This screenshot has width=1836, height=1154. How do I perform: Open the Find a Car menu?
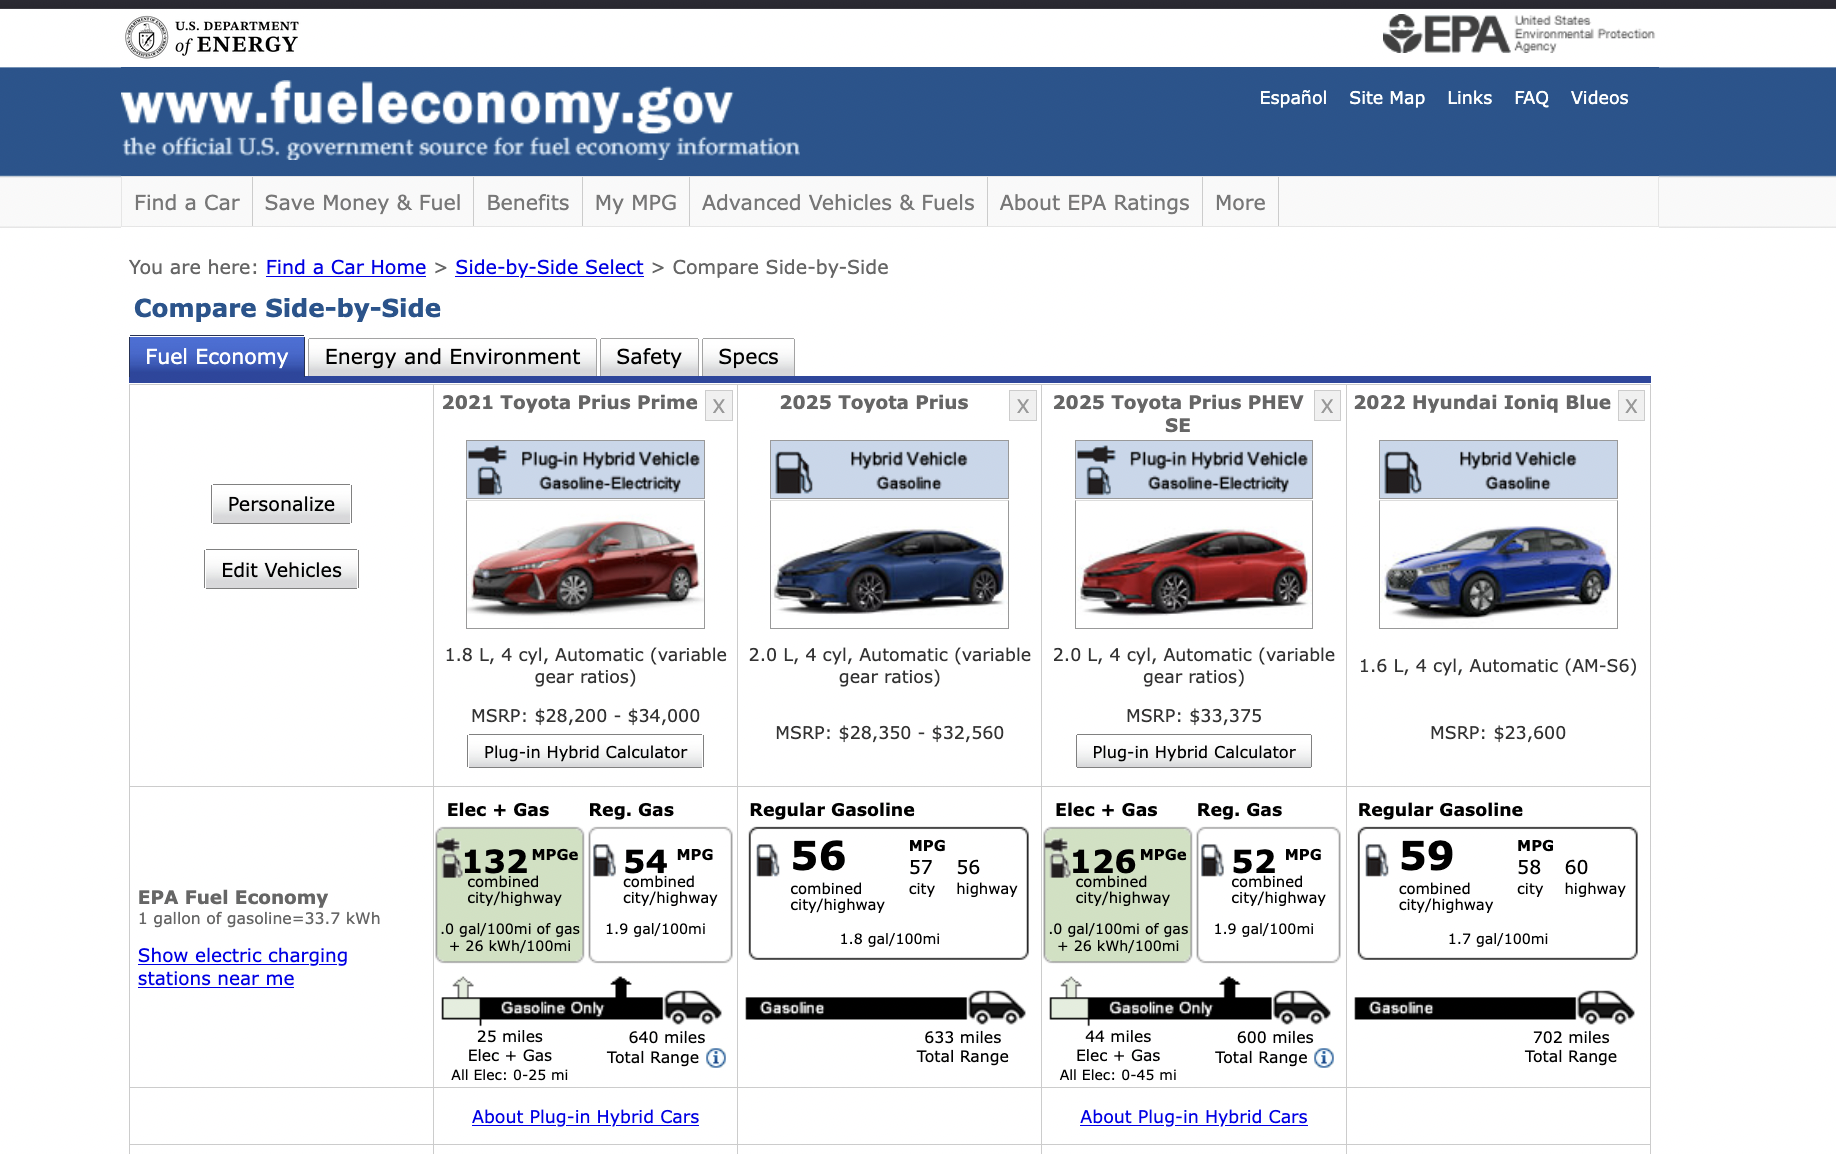point(186,202)
